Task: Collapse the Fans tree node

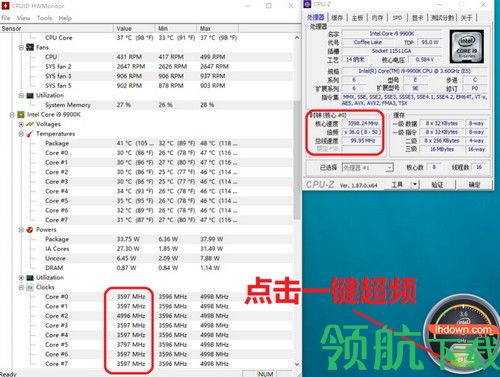Action: [21, 48]
